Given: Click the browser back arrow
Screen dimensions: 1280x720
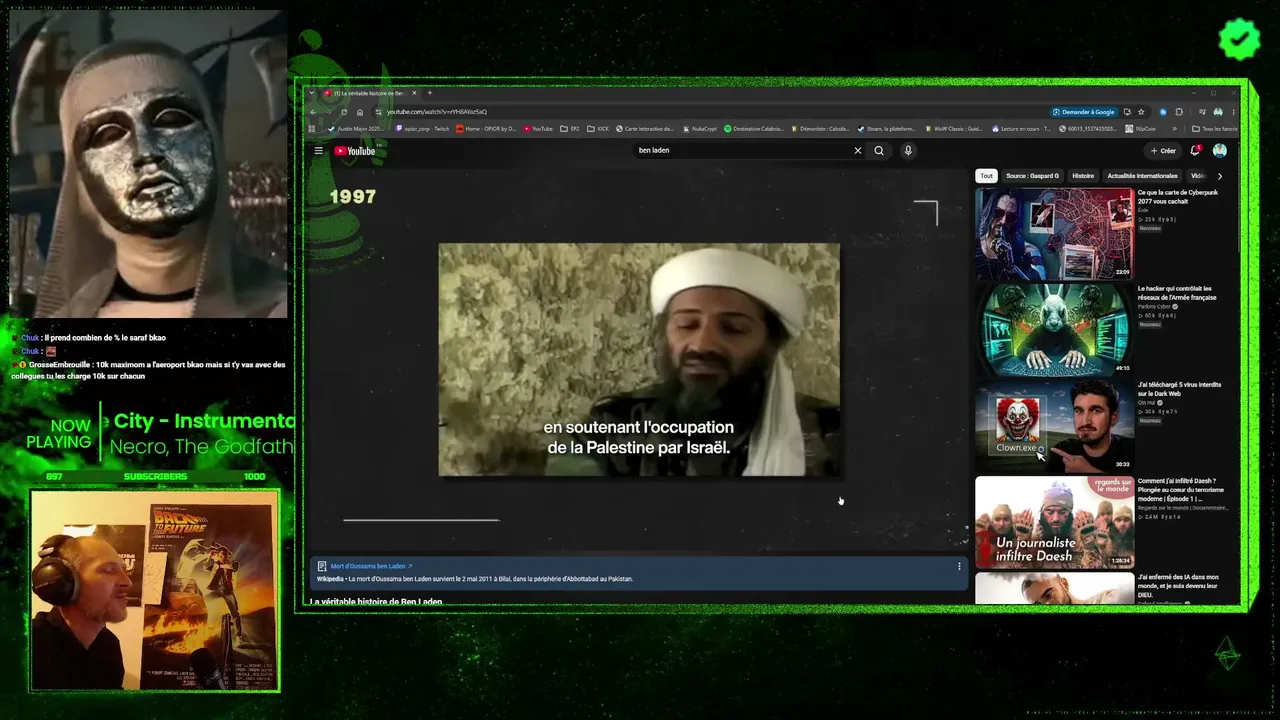Looking at the screenshot, I should [313, 112].
